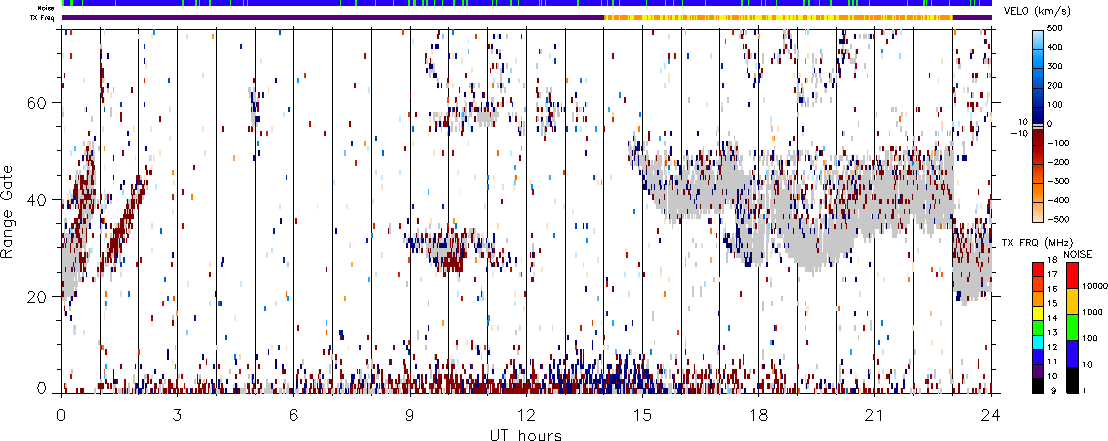1108x441 pixels.
Task: Click the orange-yellow TX frequency strip segment
Action: [x=778, y=17]
